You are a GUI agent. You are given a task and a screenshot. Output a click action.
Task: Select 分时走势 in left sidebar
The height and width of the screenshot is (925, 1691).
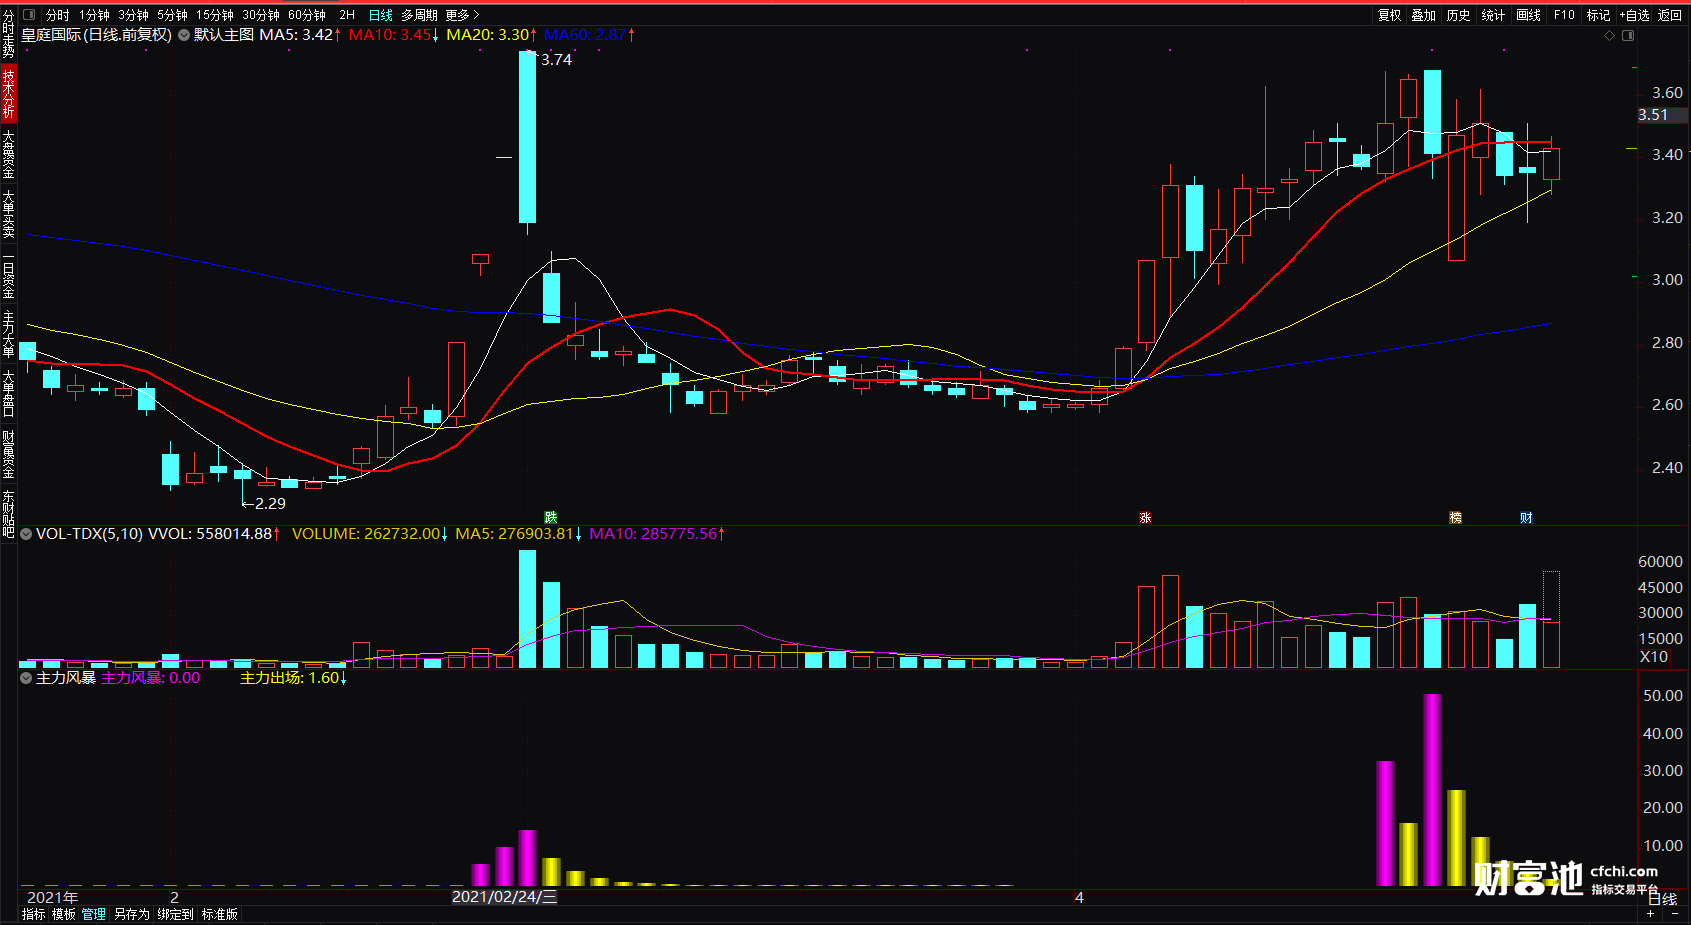pyautogui.click(x=8, y=33)
